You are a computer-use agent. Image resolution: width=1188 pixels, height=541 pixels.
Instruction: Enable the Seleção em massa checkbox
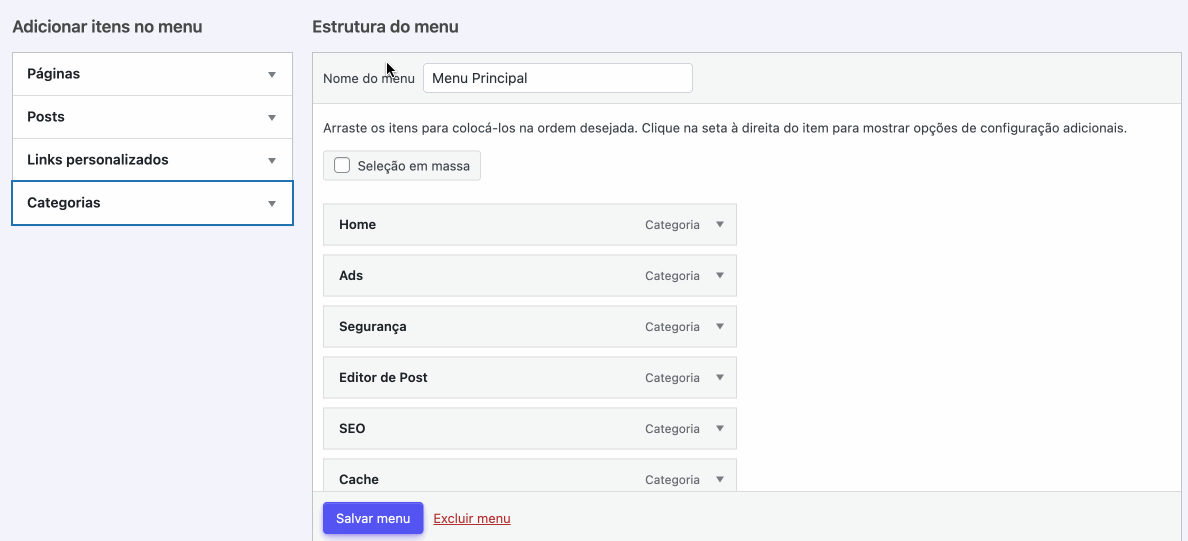342,165
